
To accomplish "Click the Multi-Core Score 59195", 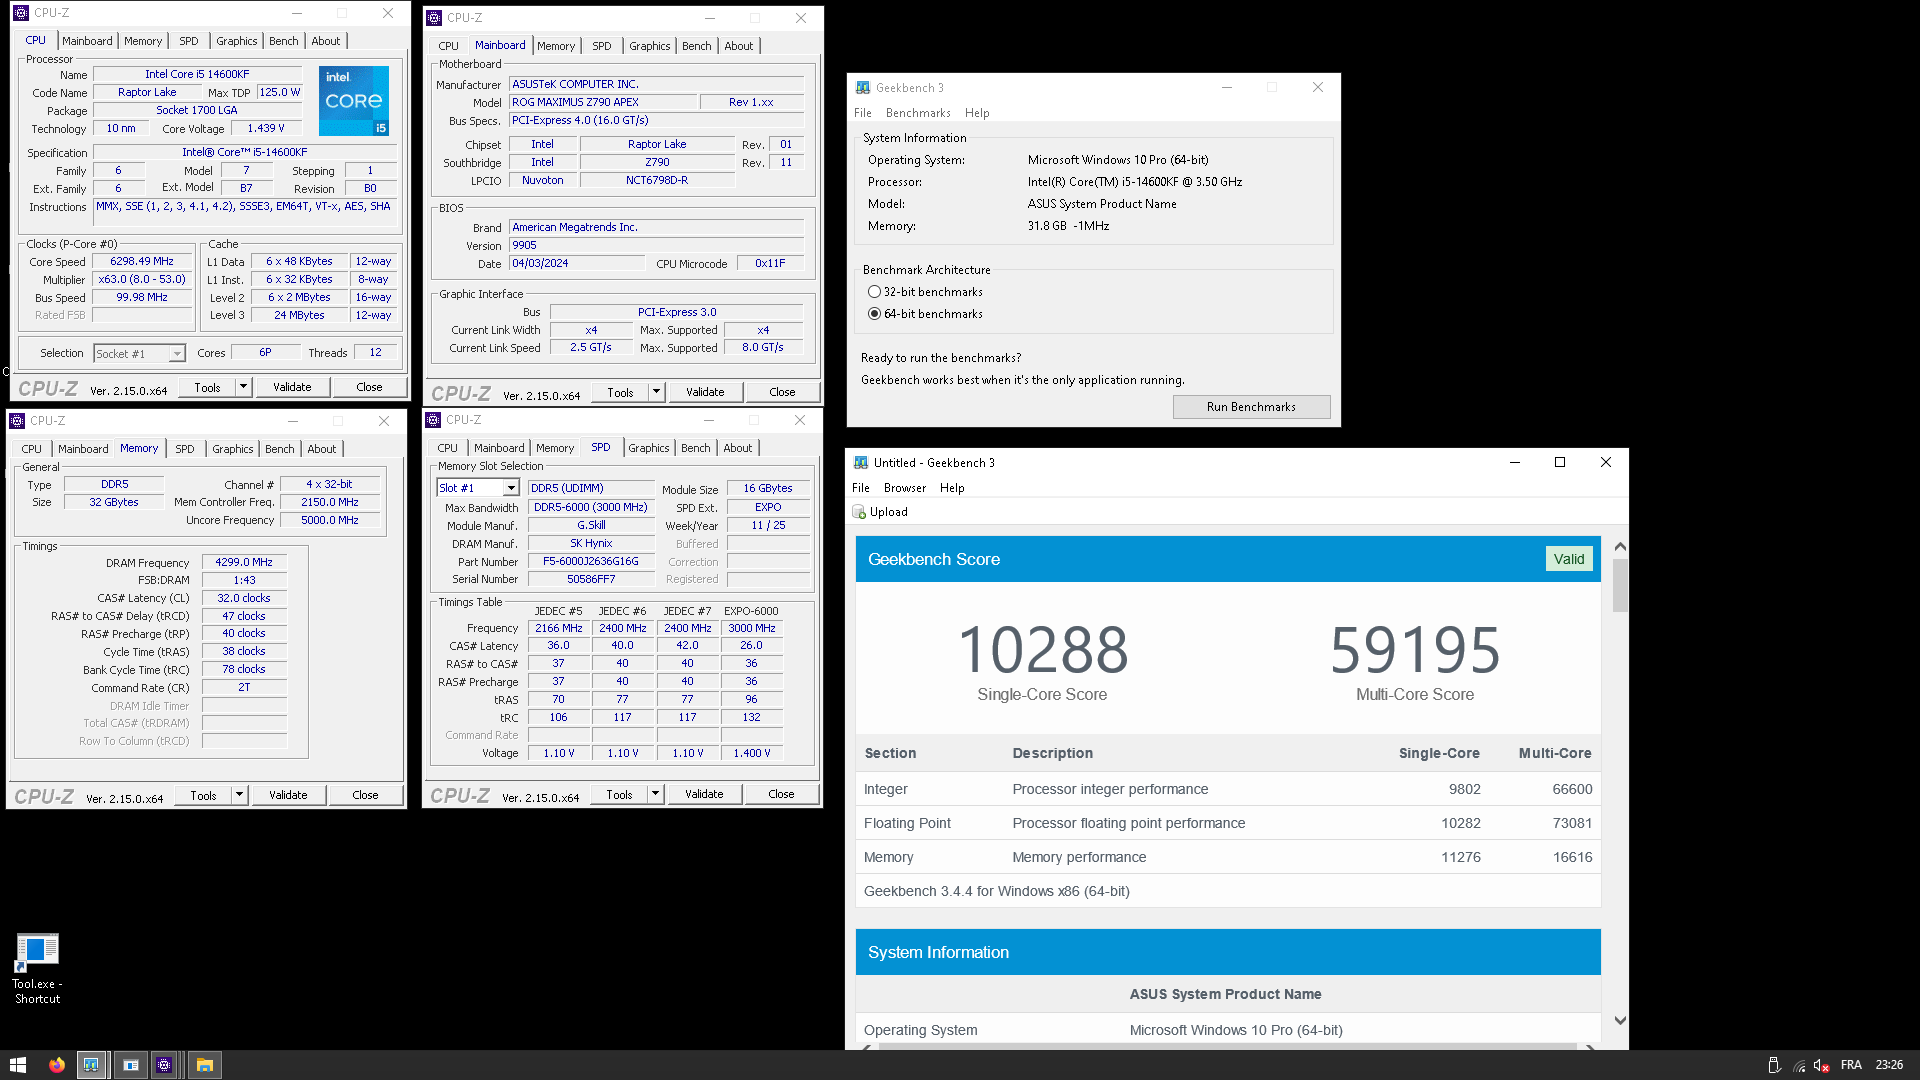I will tap(1415, 650).
